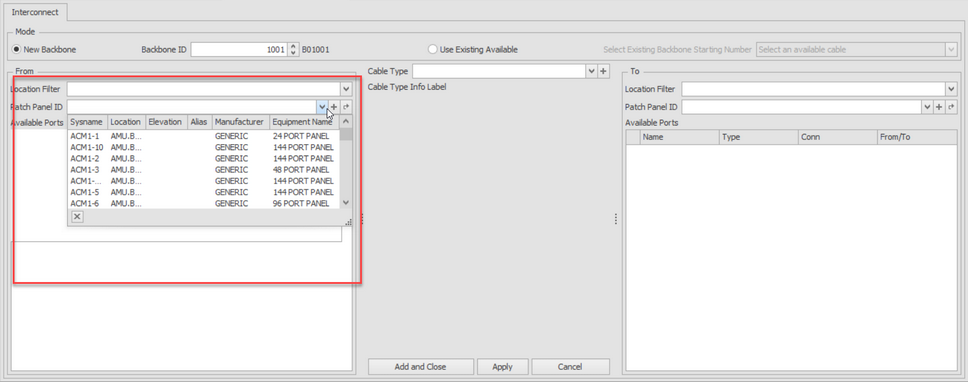Select the ACM1-5 patch panel row
The width and height of the screenshot is (968, 382).
(x=204, y=192)
